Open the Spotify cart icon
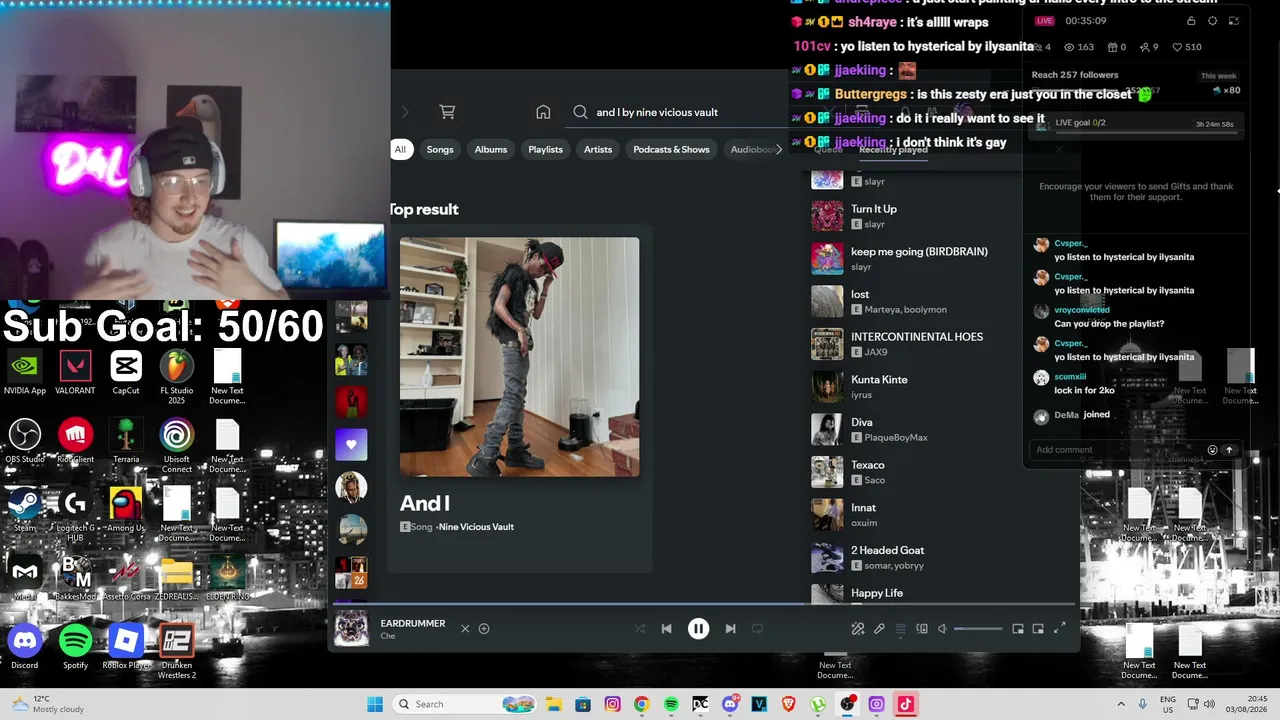1280x720 pixels. click(447, 112)
